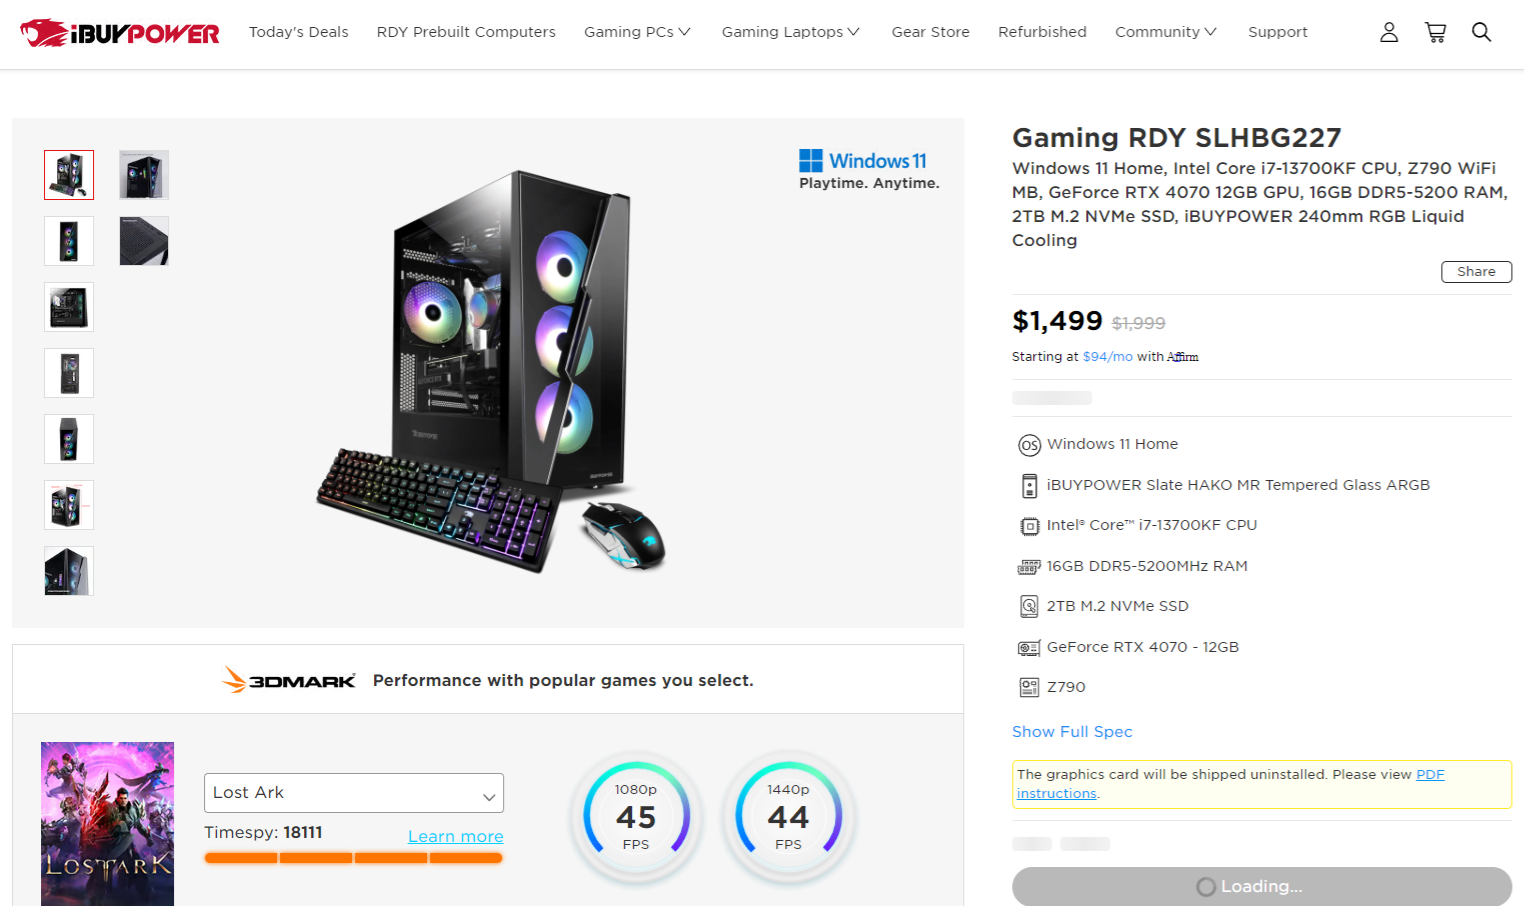This screenshot has height=906, width=1524.
Task: Expand the Gaming PCs menu
Action: click(637, 32)
